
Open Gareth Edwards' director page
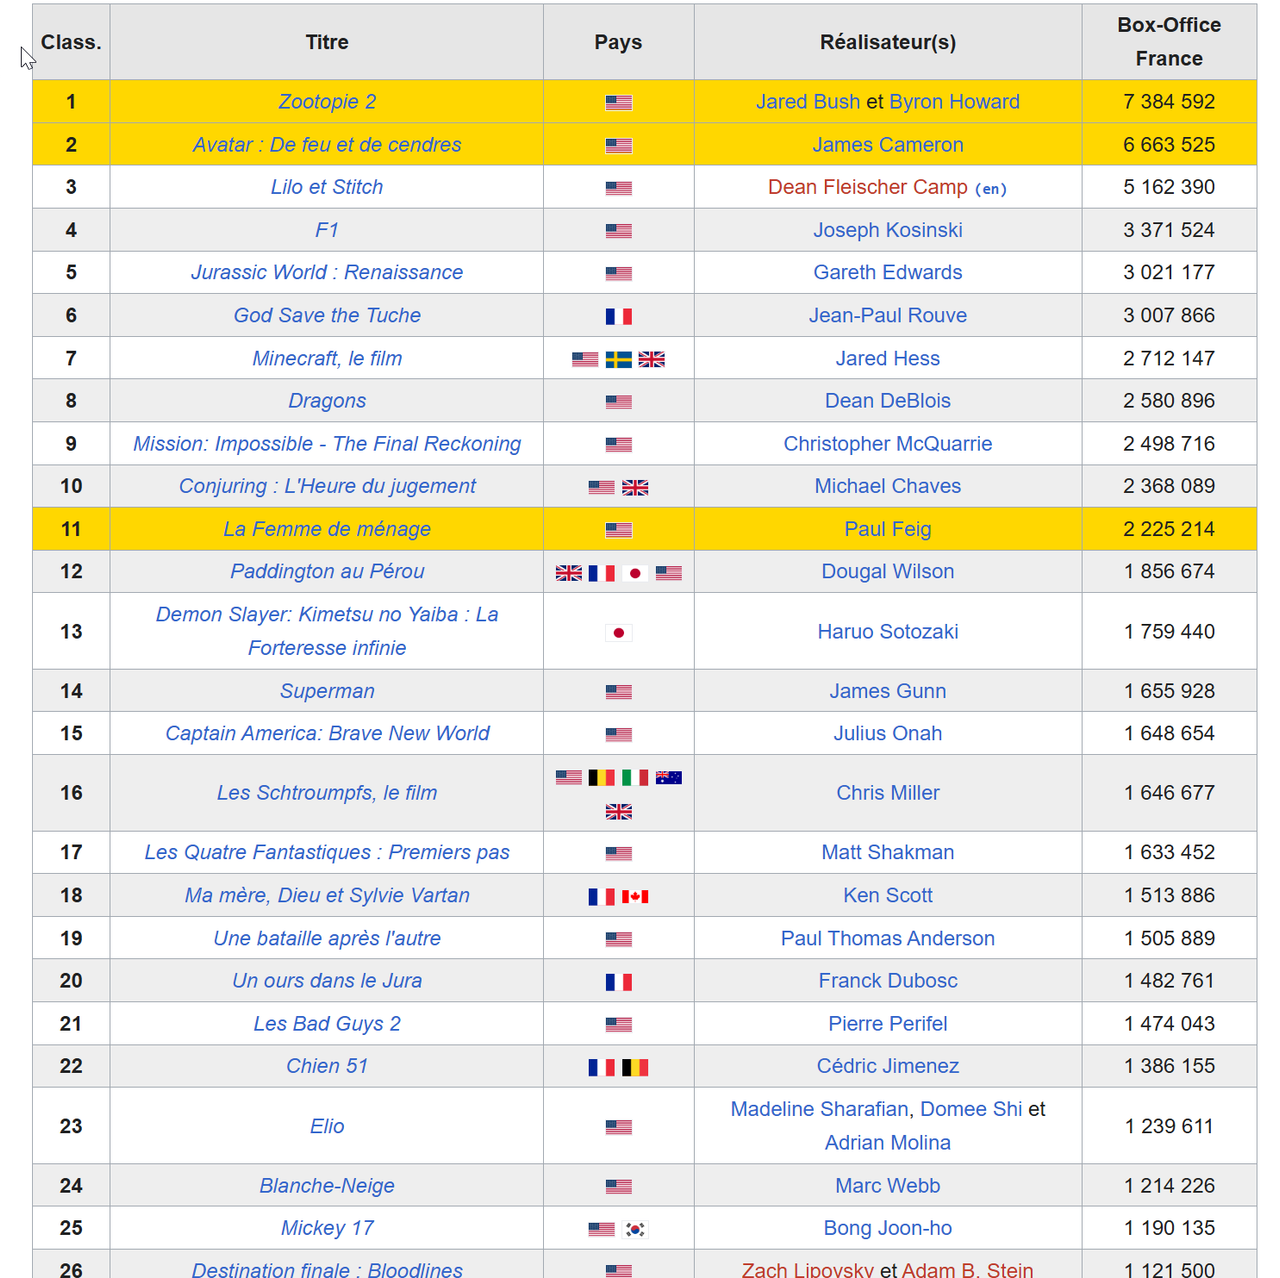(888, 272)
